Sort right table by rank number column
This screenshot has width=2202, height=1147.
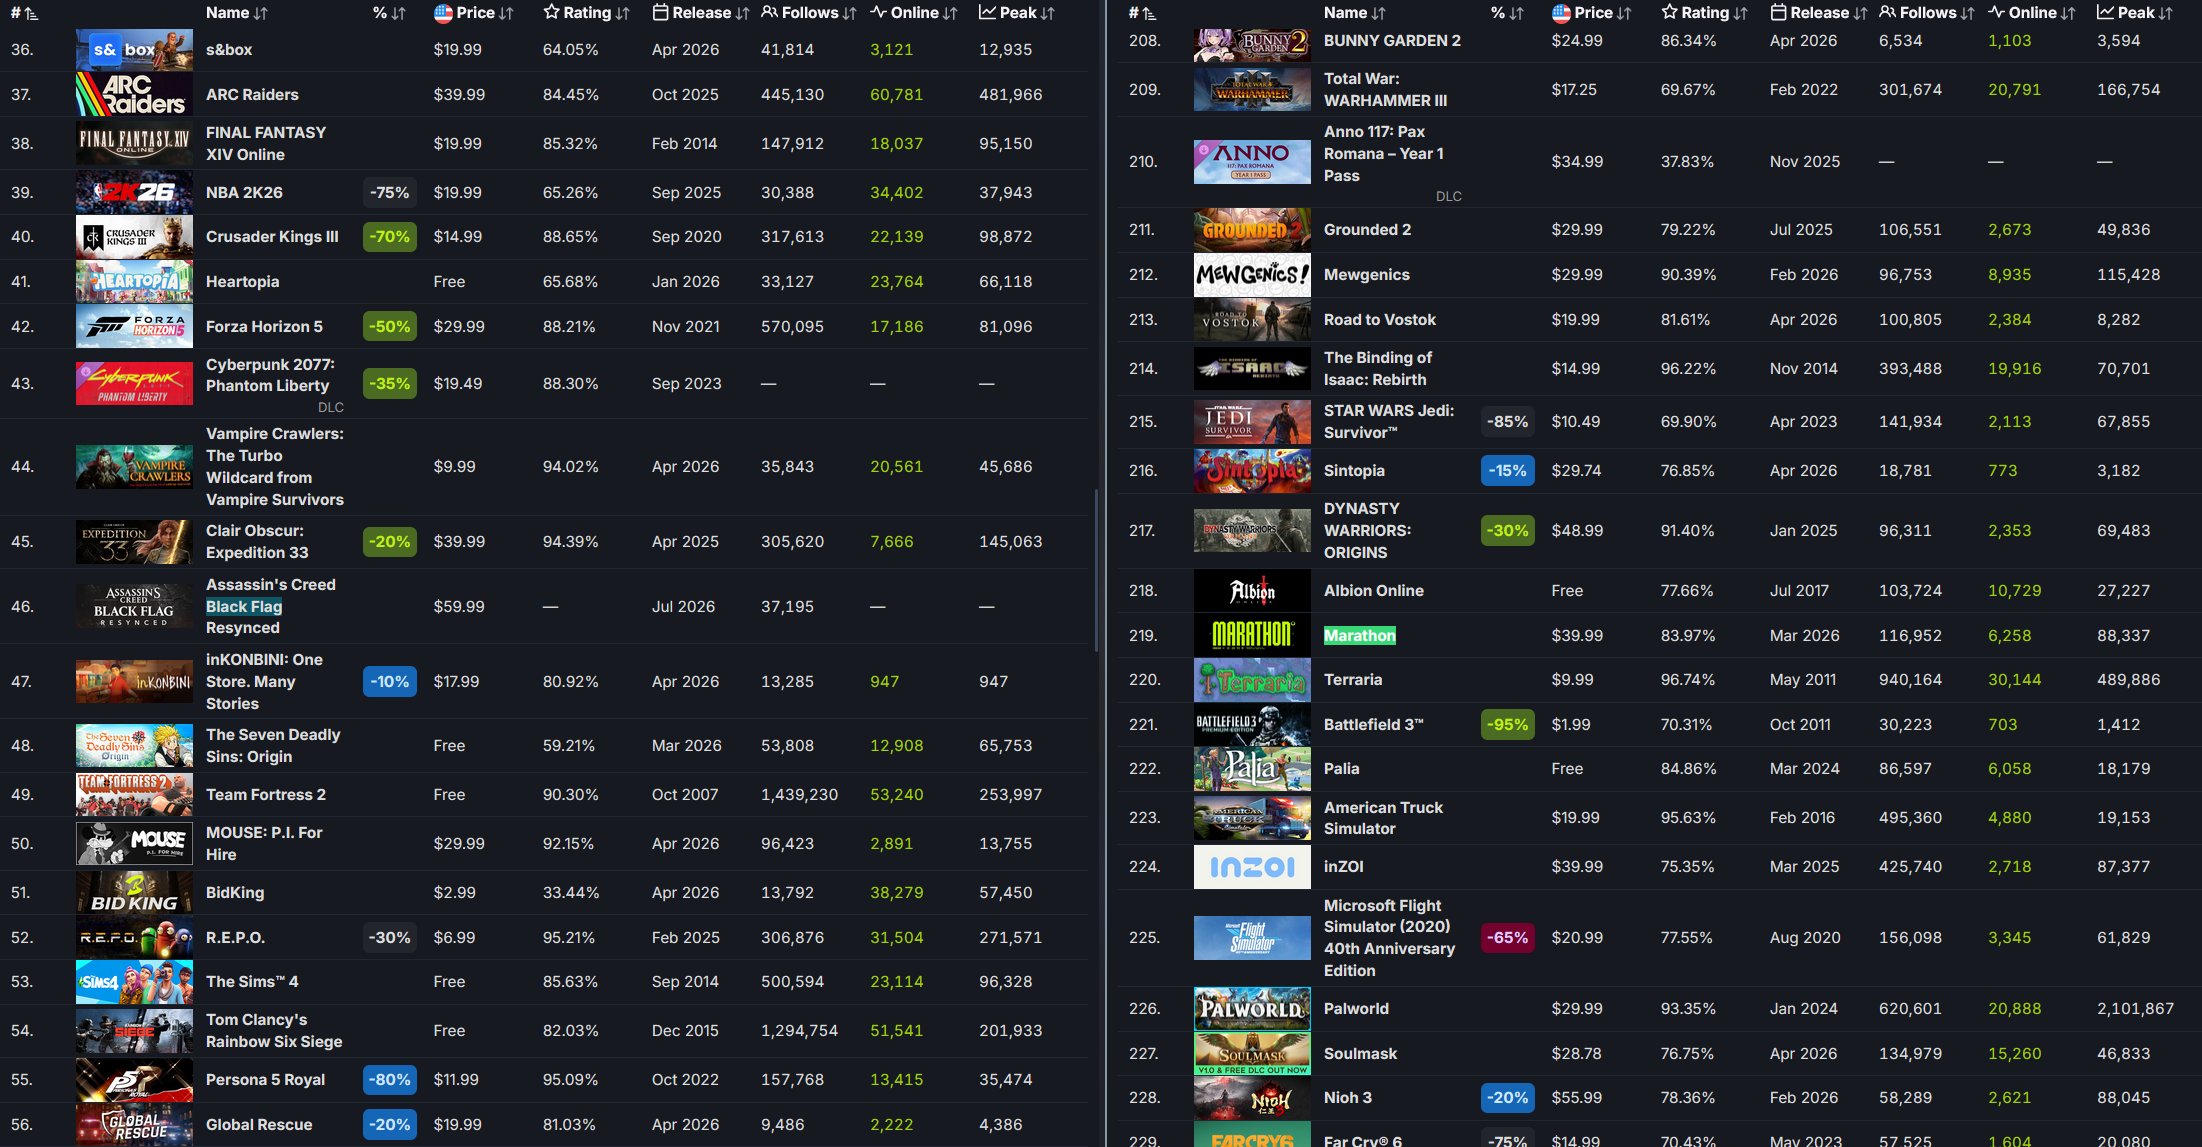pyautogui.click(x=1142, y=13)
